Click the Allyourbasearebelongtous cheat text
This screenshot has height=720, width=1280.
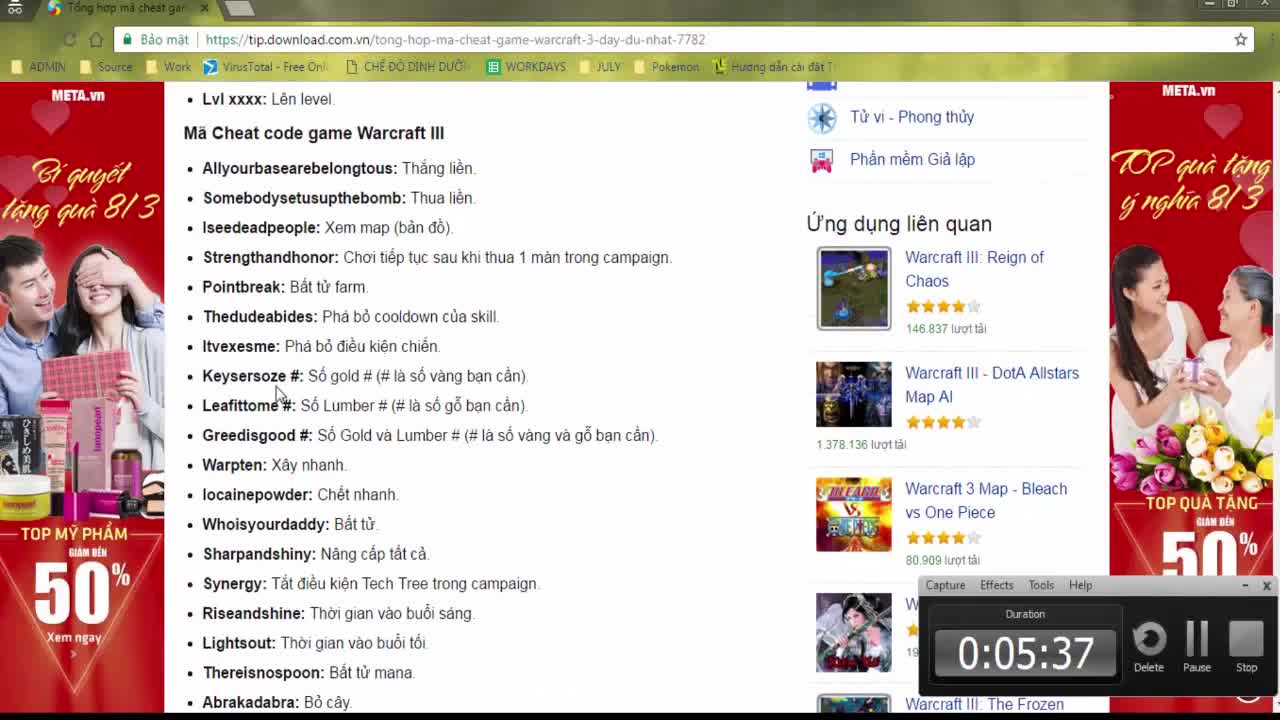click(x=300, y=168)
